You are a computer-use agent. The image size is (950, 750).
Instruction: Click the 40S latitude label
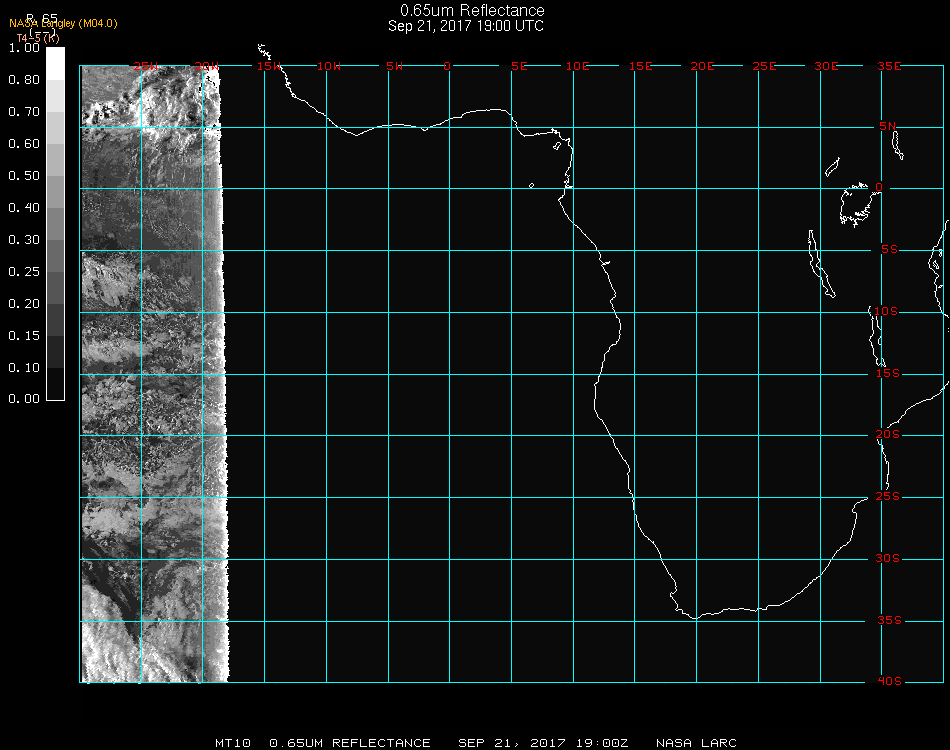888,681
